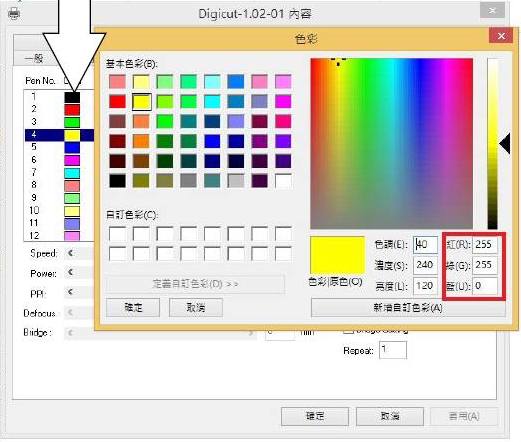Click 新增自訂色彩(A) add custom color button
The image size is (521, 442).
pos(408,308)
